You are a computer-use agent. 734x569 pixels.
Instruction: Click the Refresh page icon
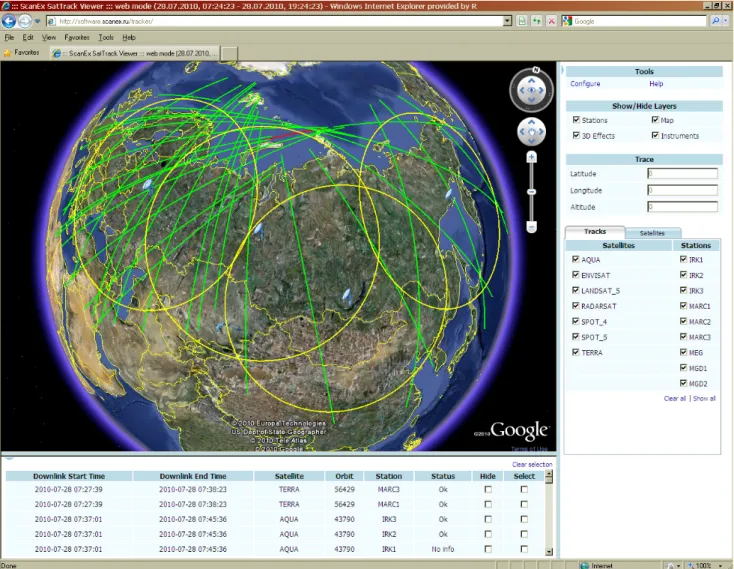point(536,21)
